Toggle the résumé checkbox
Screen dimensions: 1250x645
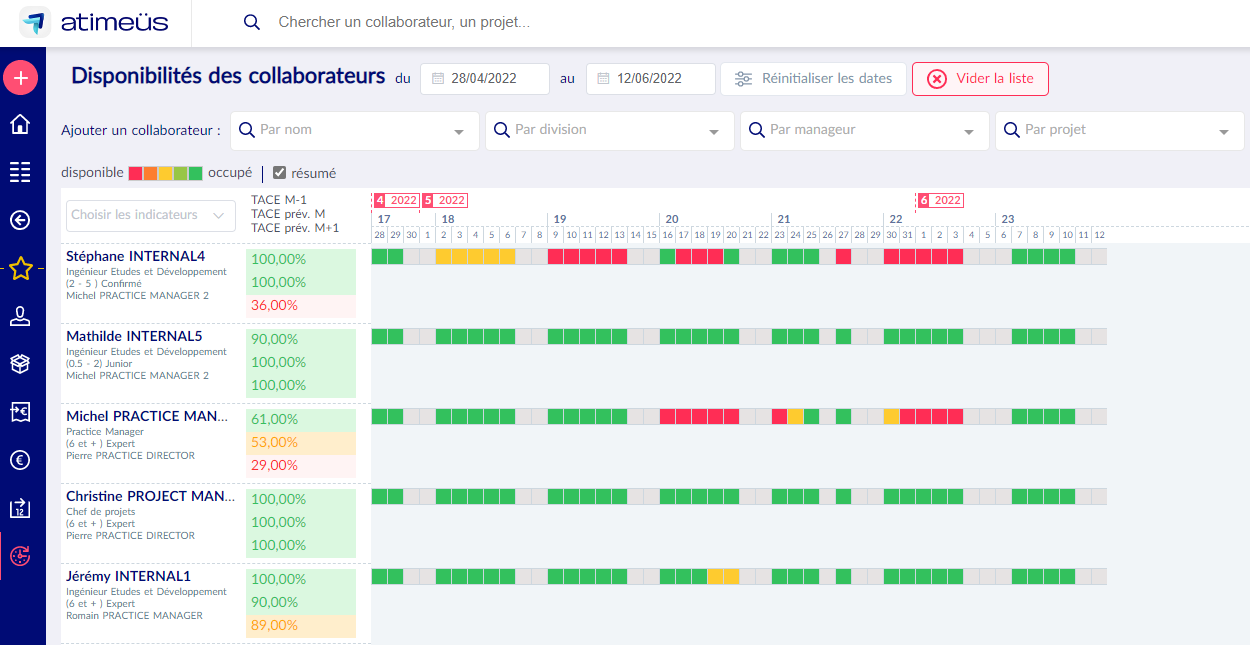pyautogui.click(x=280, y=173)
